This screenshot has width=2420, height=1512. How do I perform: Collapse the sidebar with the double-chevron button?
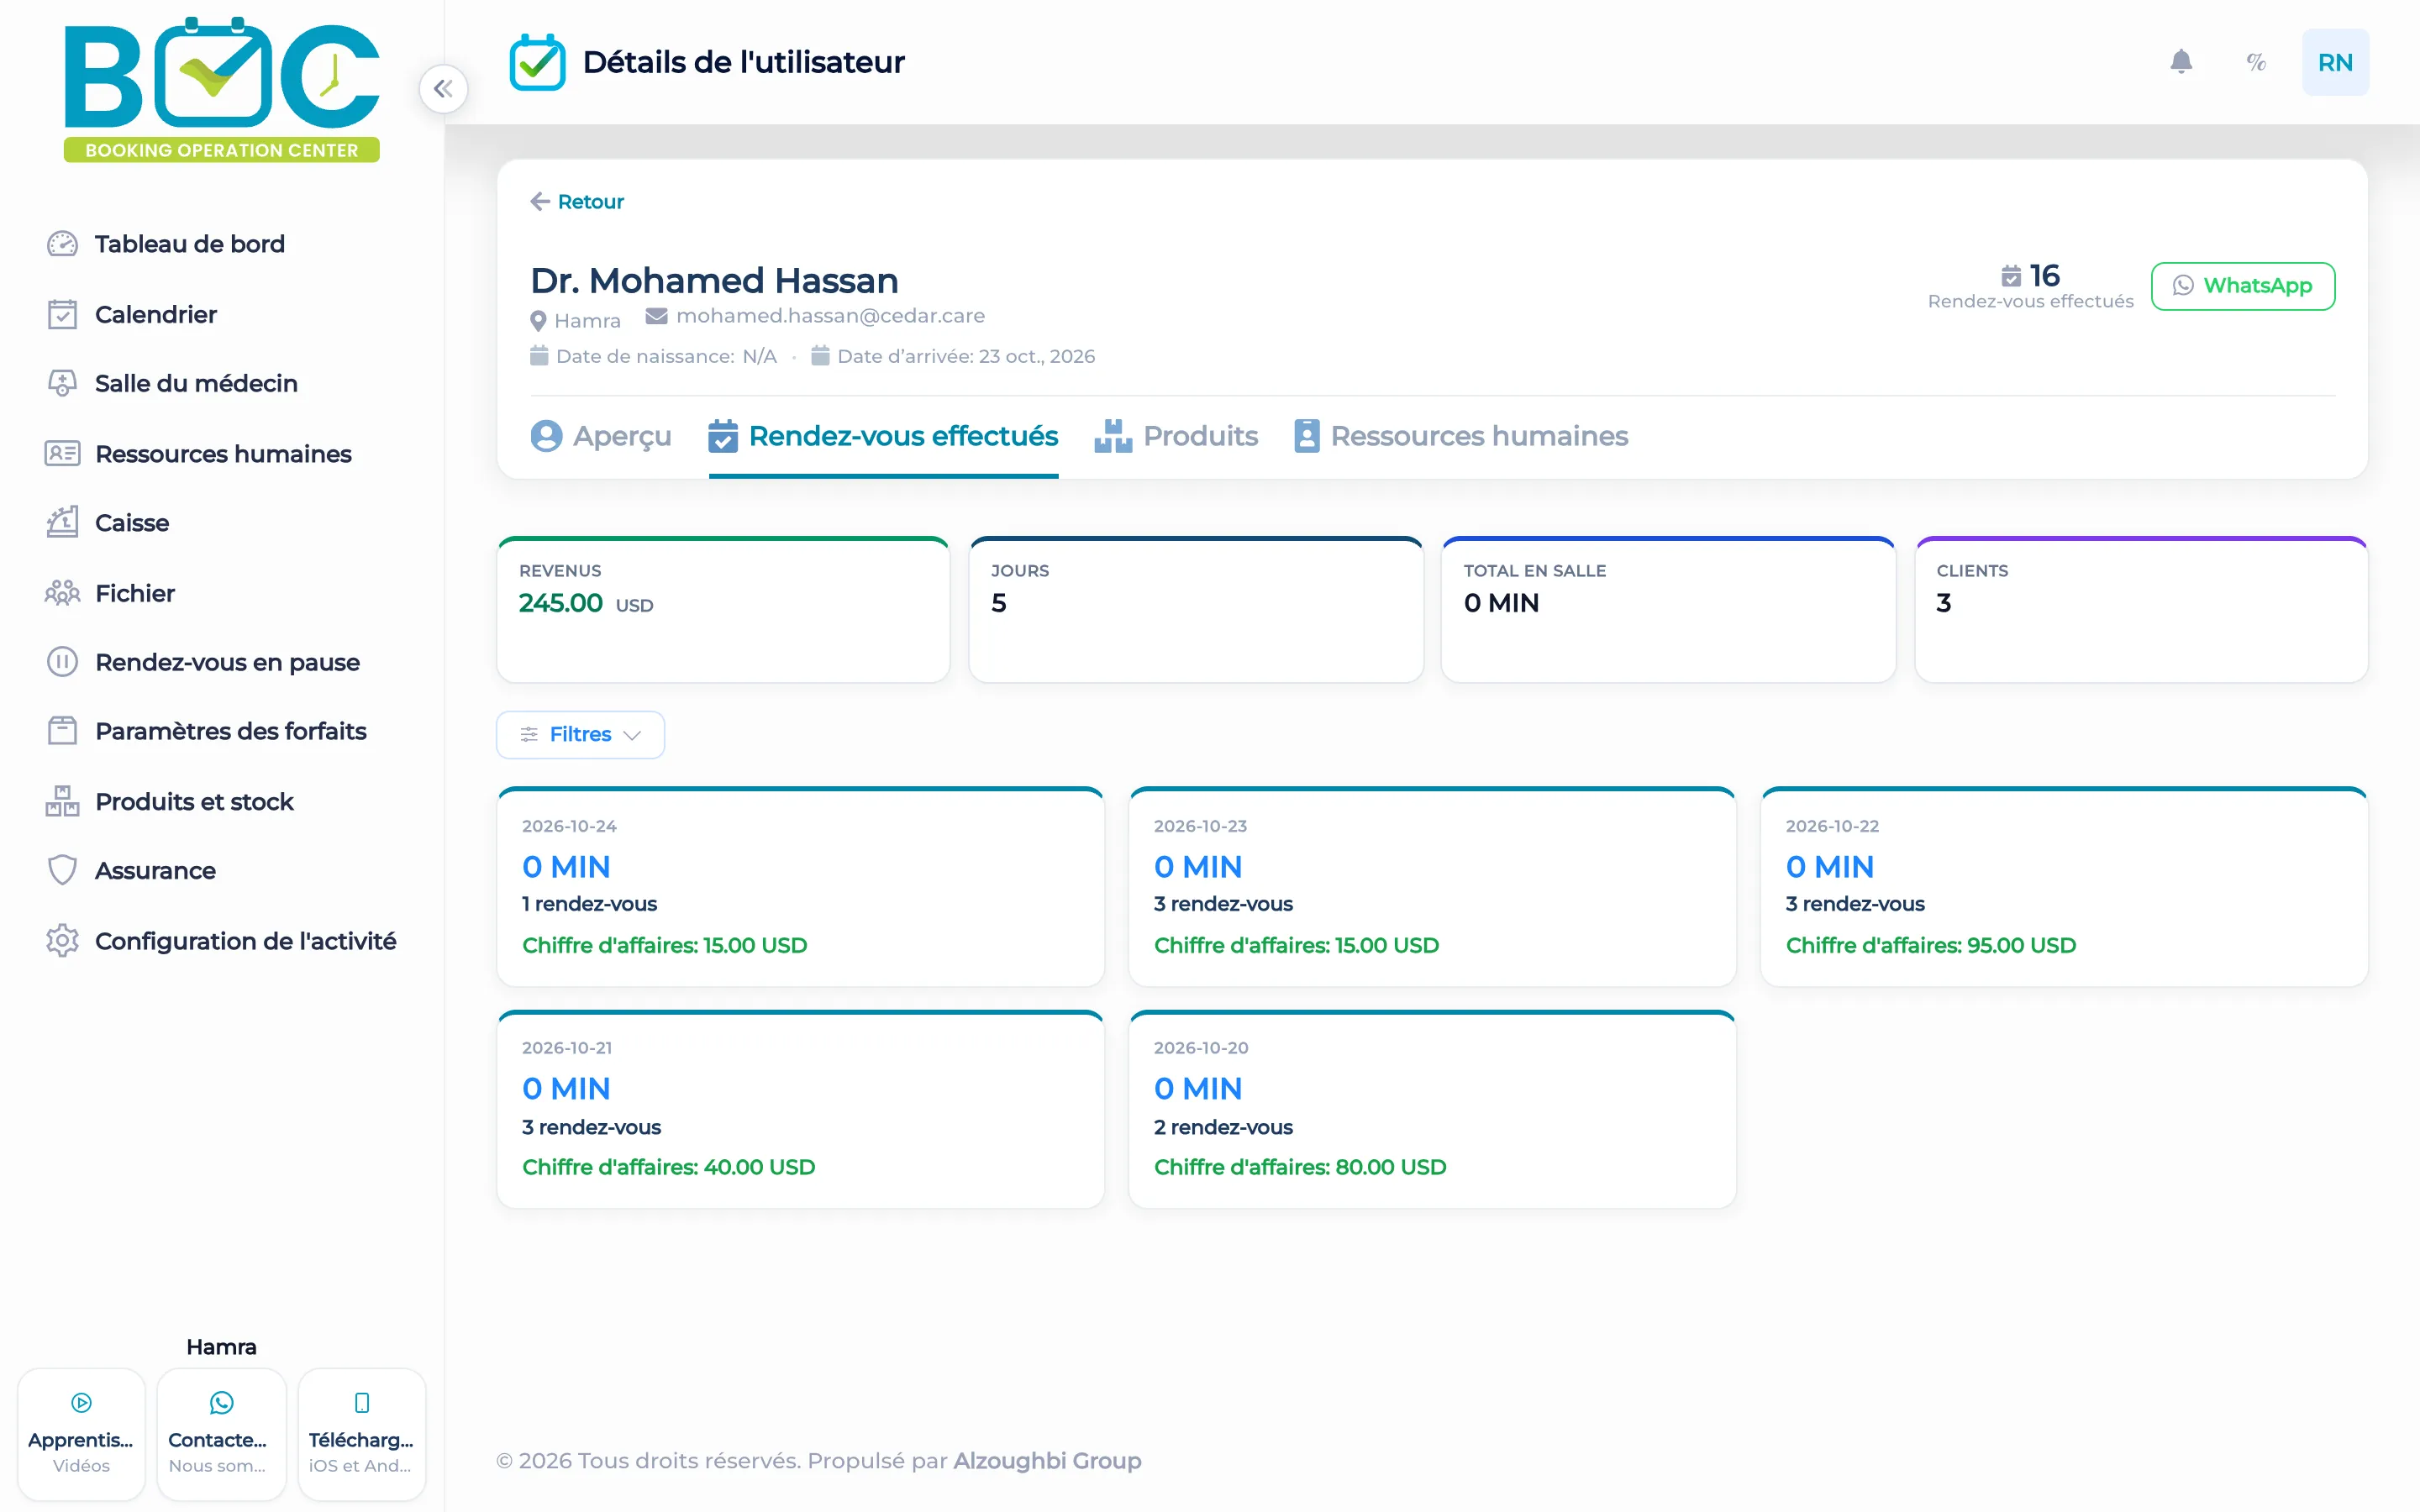click(443, 89)
